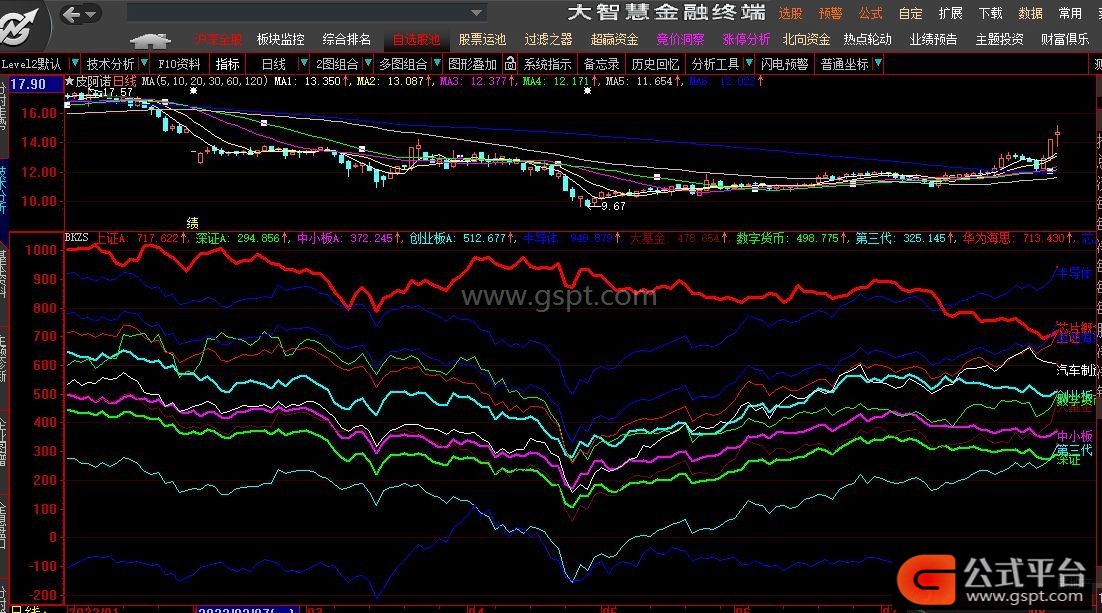Viewport: 1102px width, 613px height.
Task: Open the 常用 menu
Action: tap(1070, 13)
